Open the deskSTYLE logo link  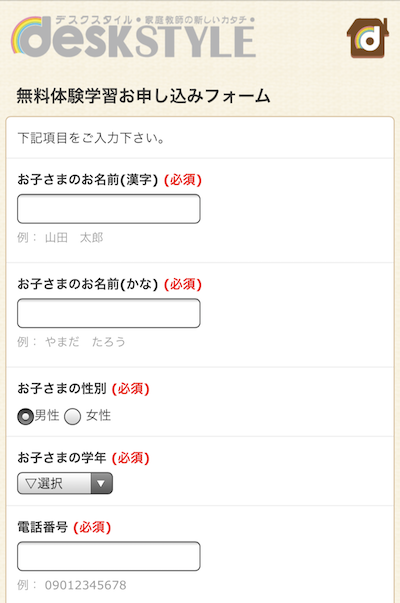click(x=133, y=37)
